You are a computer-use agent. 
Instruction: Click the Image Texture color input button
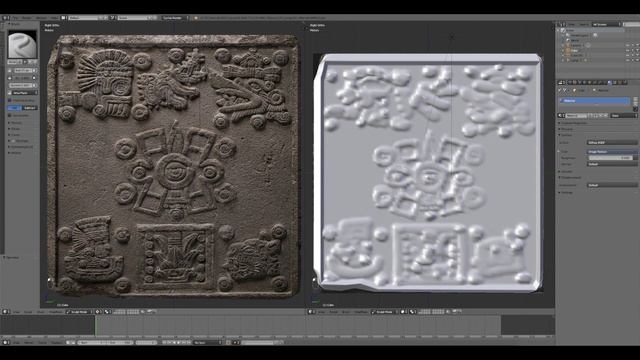point(612,152)
